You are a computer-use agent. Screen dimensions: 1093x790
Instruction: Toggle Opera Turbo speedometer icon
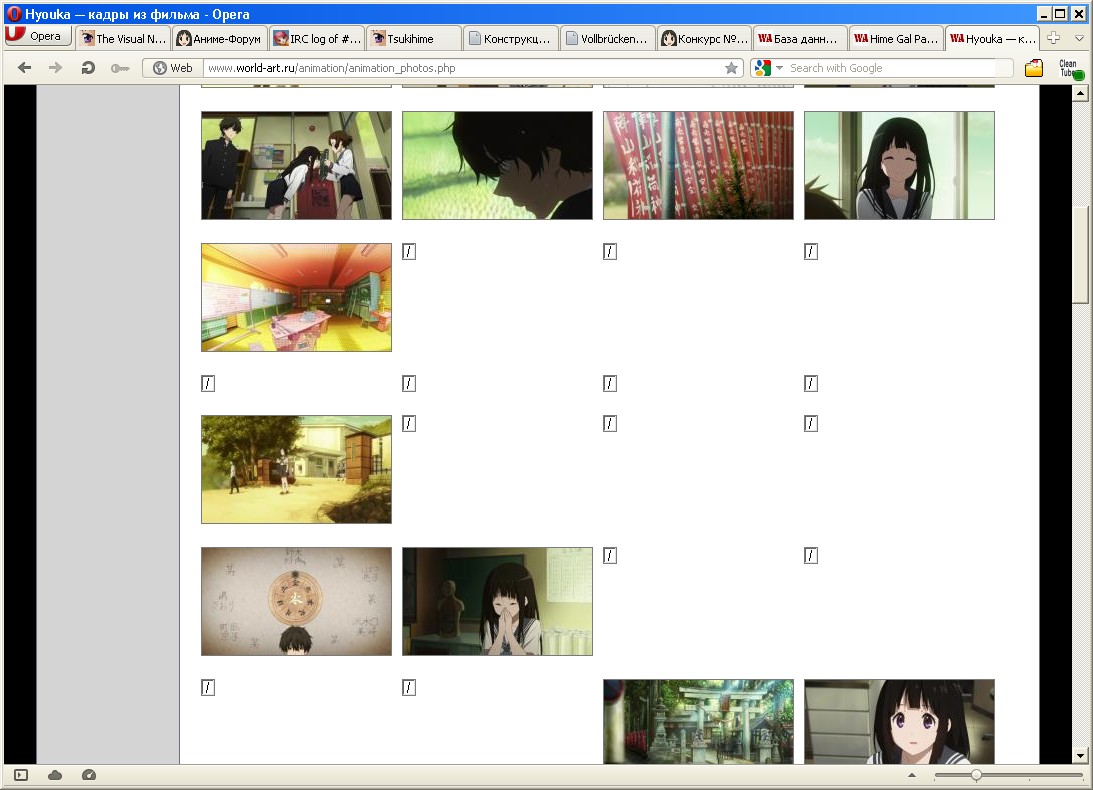tap(88, 775)
